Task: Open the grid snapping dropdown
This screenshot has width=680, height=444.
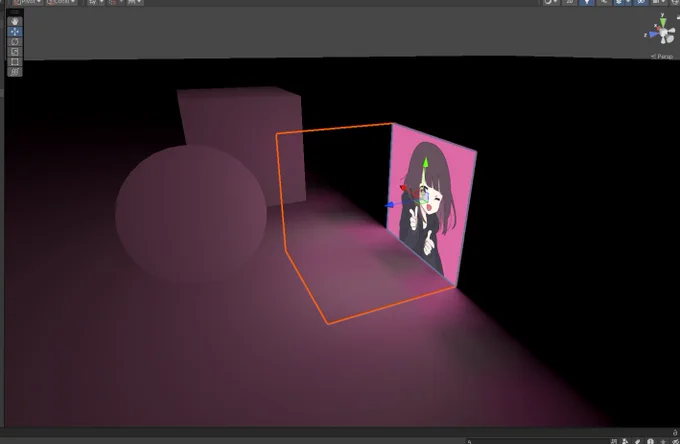Action: [115, 2]
